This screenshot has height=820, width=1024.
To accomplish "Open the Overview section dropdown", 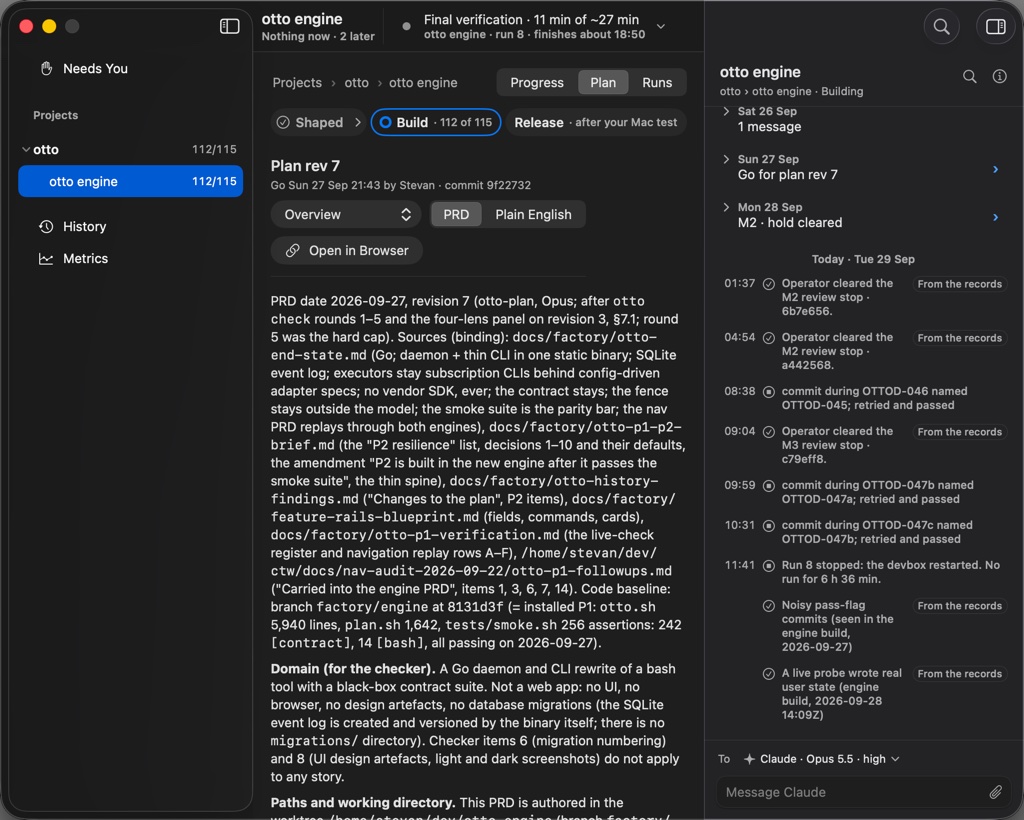I will point(347,215).
